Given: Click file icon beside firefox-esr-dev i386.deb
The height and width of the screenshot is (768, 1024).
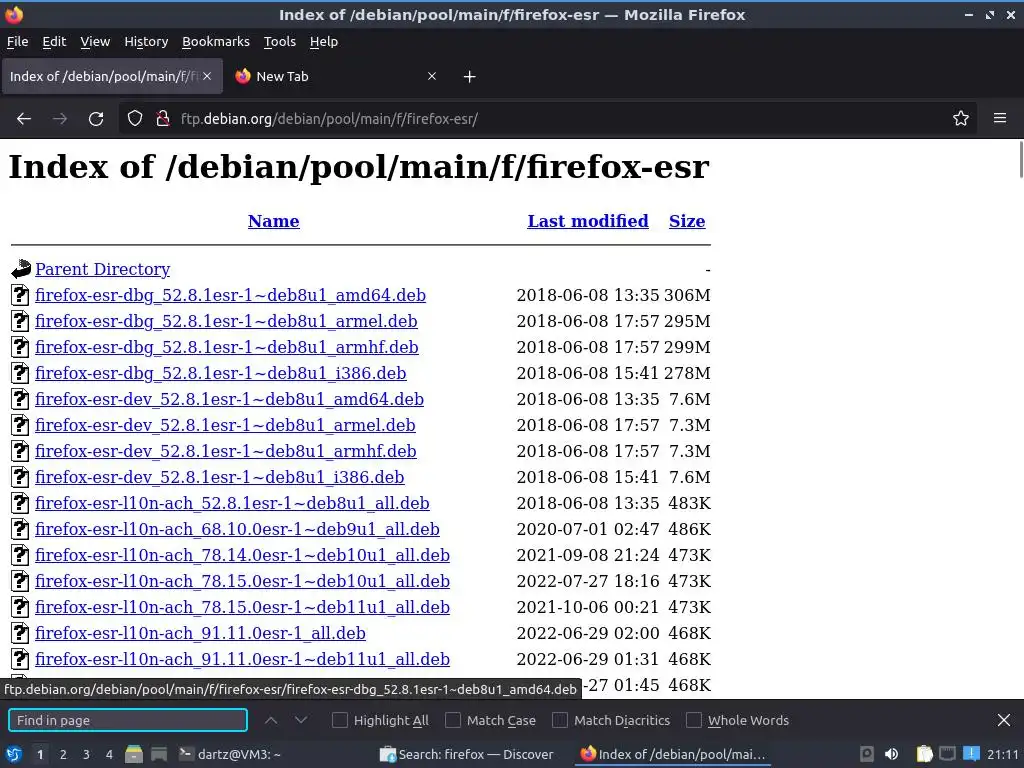Looking at the screenshot, I should (x=20, y=477).
